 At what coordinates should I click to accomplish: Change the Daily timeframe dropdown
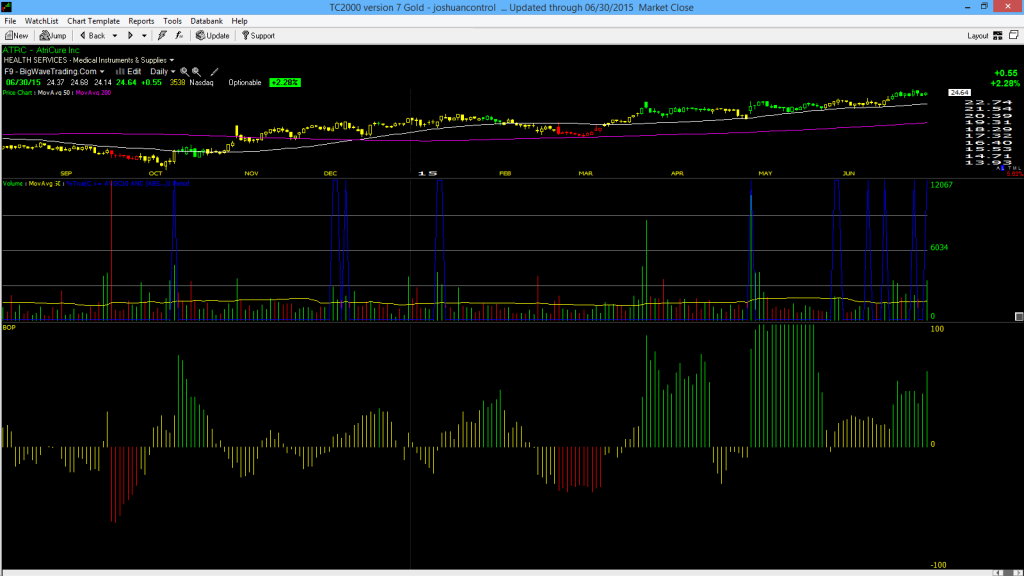coord(163,72)
